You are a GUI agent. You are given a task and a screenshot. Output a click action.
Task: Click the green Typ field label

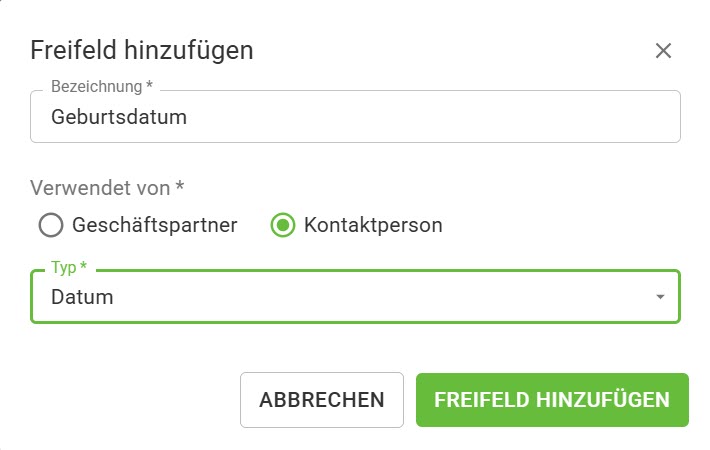68,268
